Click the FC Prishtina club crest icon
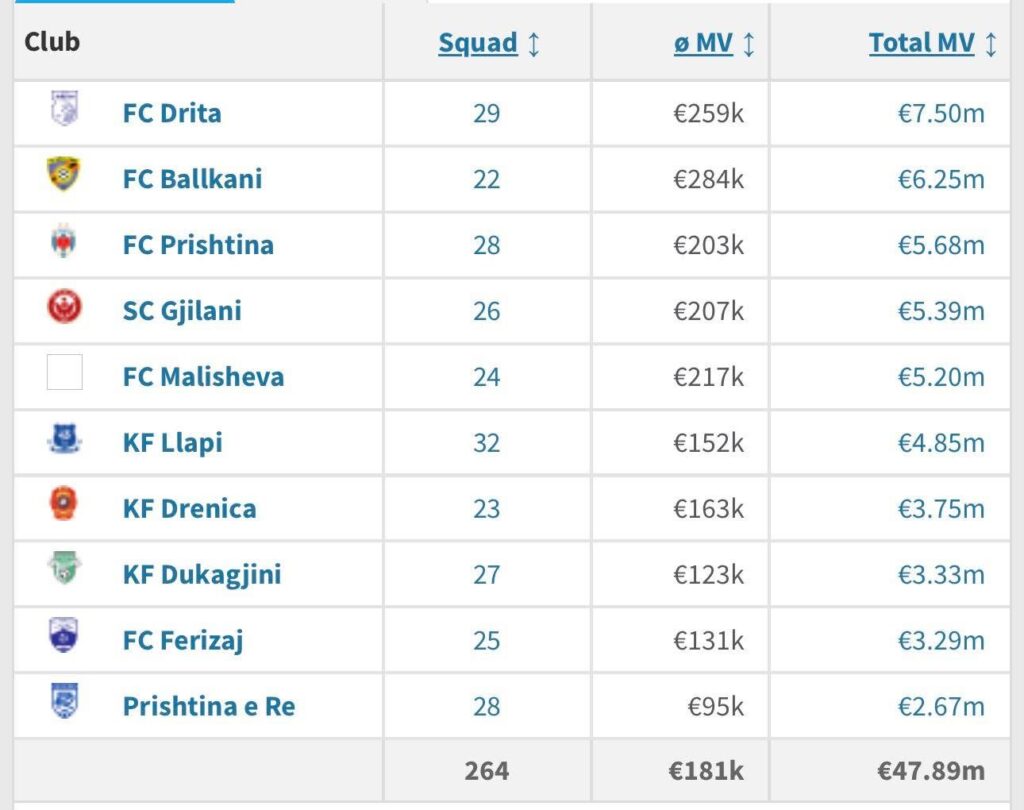The image size is (1024, 810). 64,242
